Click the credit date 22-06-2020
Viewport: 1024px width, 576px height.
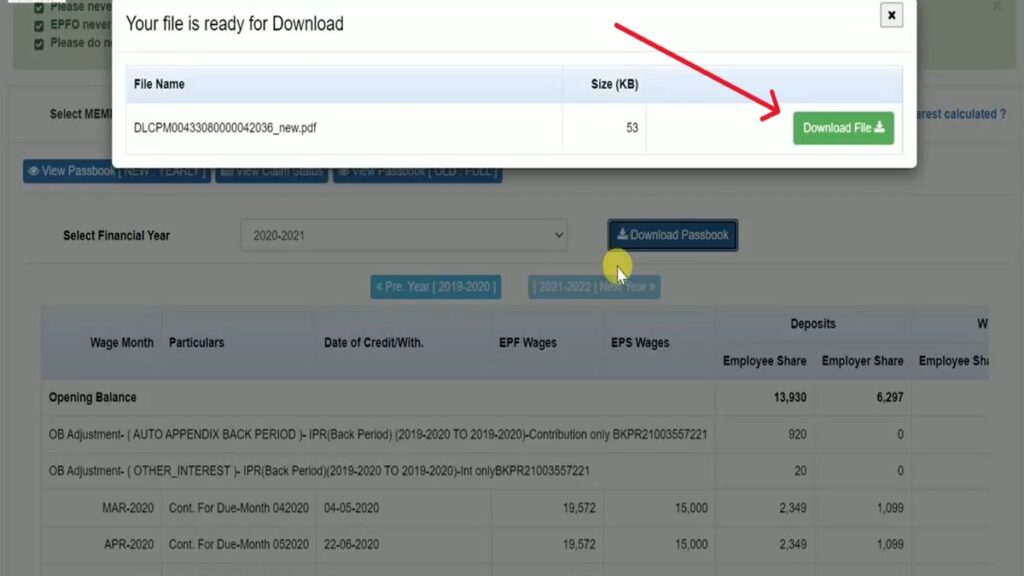click(x=351, y=545)
